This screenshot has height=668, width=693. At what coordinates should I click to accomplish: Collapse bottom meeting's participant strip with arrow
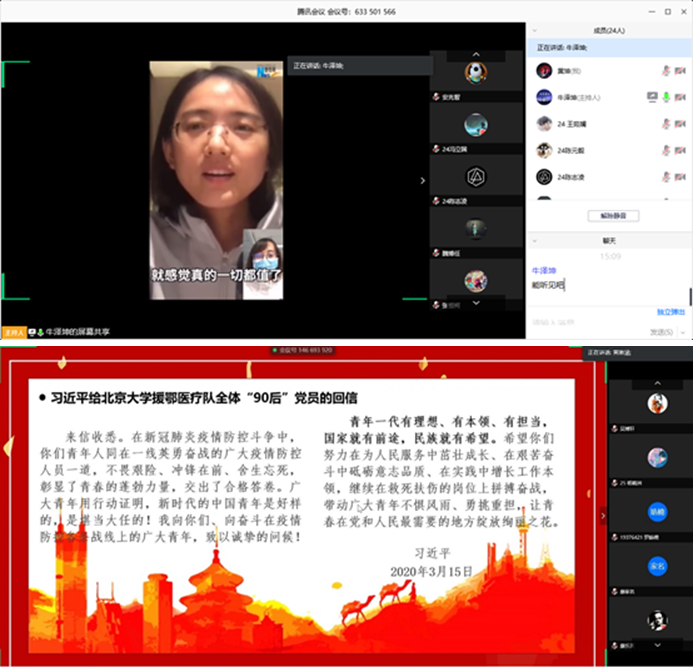[x=602, y=516]
